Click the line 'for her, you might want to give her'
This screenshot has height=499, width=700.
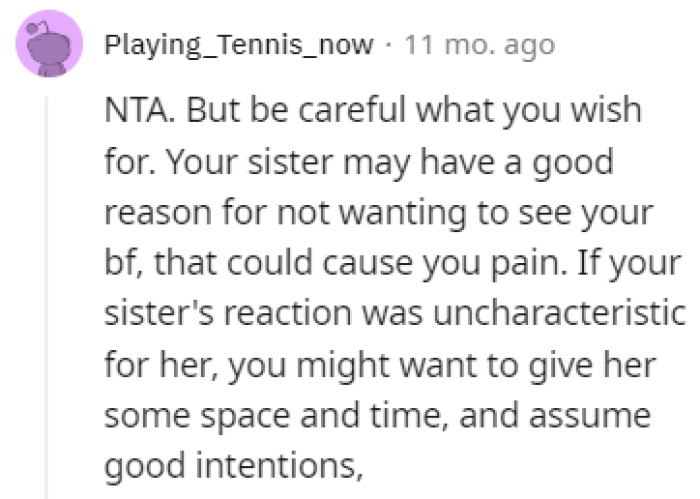[380, 366]
